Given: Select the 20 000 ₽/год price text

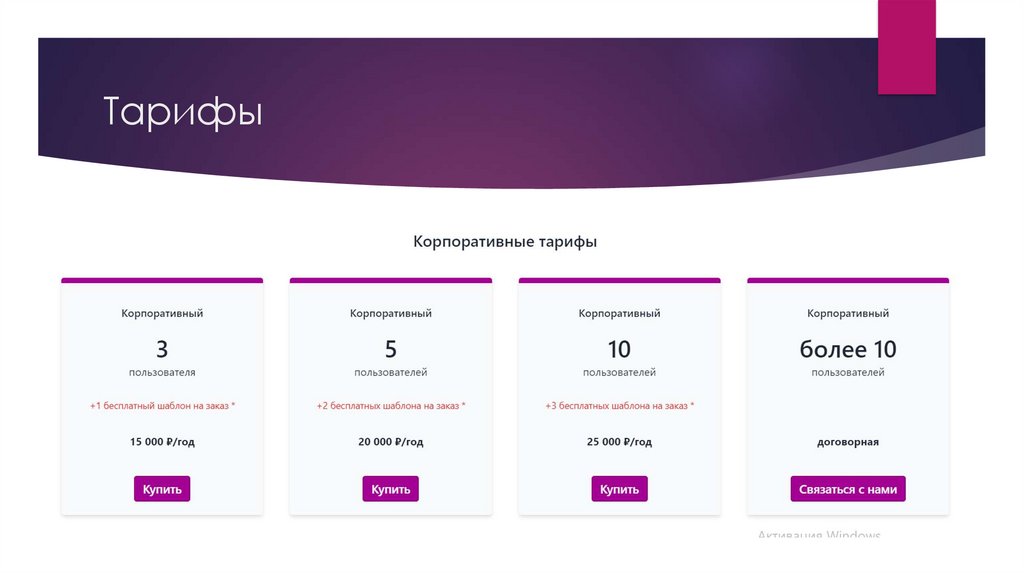Looking at the screenshot, I should (391, 442).
